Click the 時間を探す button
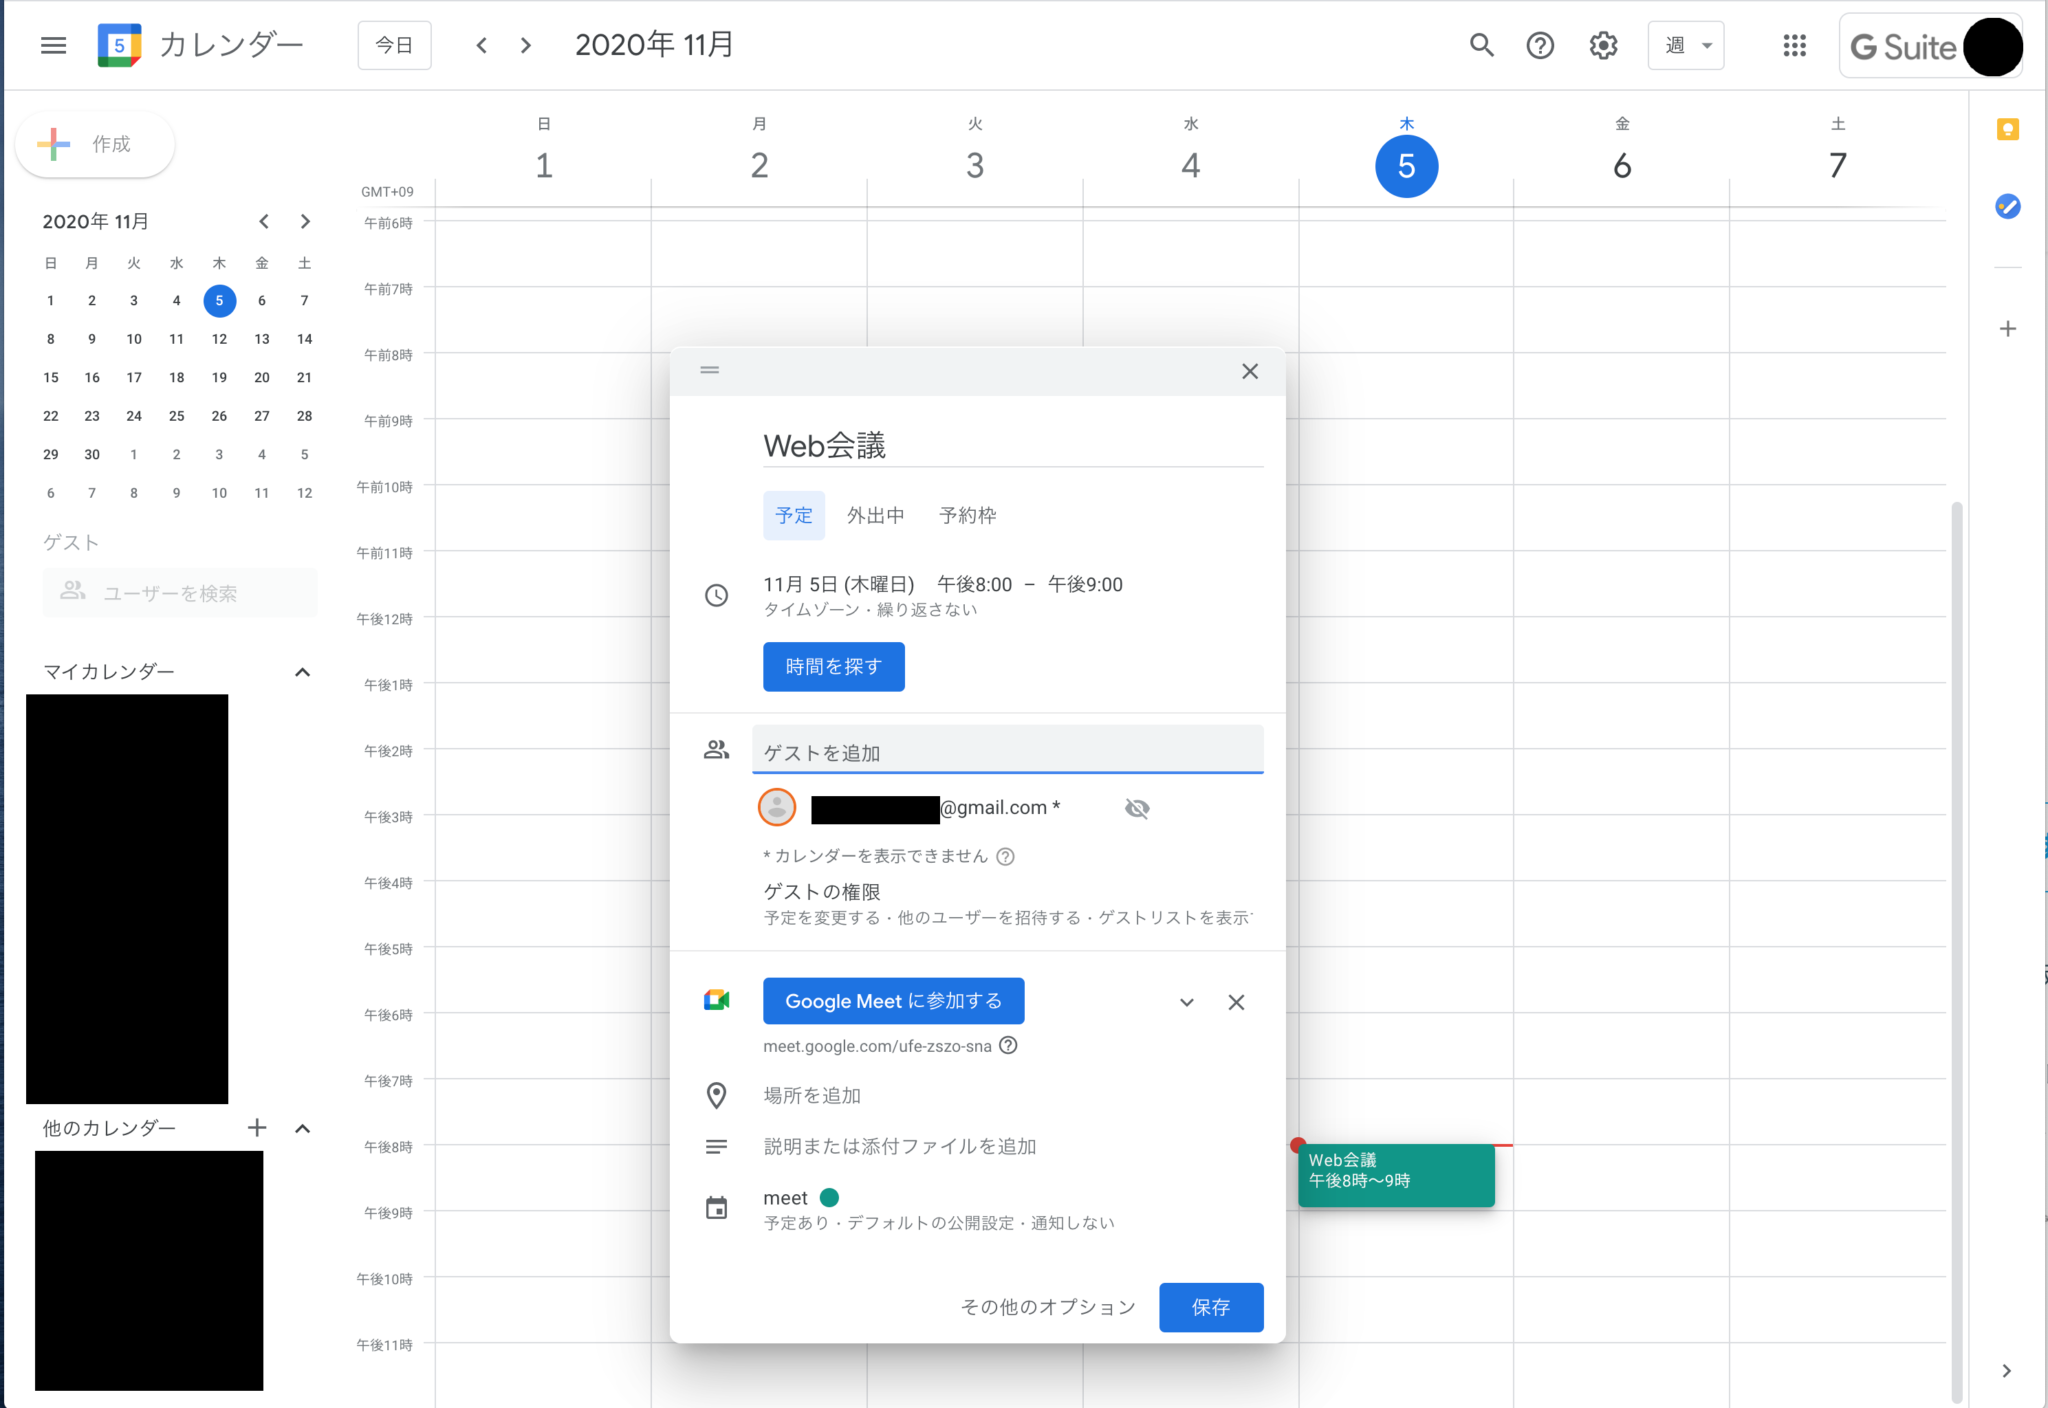The image size is (2048, 1408). click(833, 666)
